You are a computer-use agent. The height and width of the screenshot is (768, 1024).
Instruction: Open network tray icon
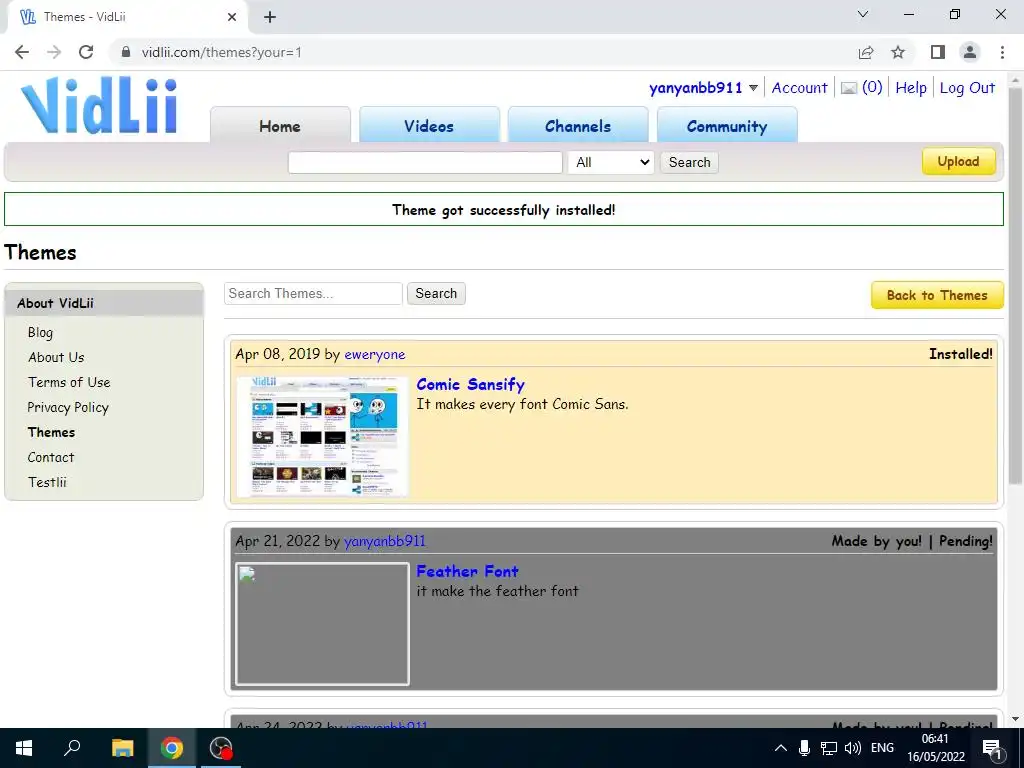coord(829,748)
